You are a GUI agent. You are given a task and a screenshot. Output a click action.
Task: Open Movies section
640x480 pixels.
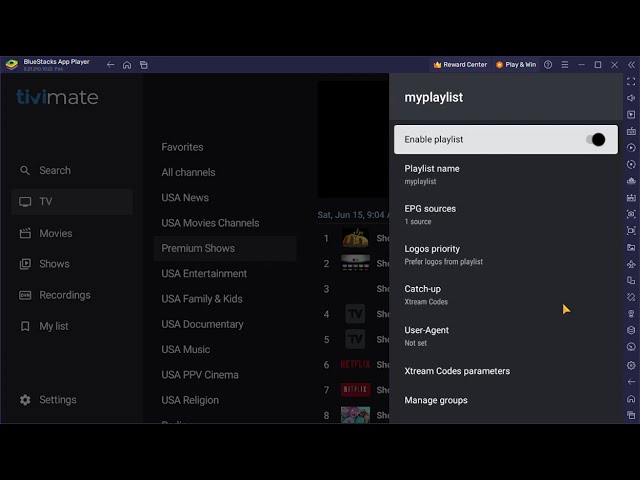click(72, 233)
